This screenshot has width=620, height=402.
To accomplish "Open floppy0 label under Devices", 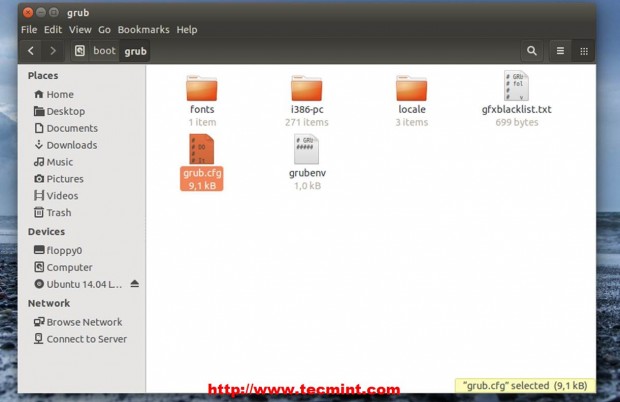I will 64,251.
